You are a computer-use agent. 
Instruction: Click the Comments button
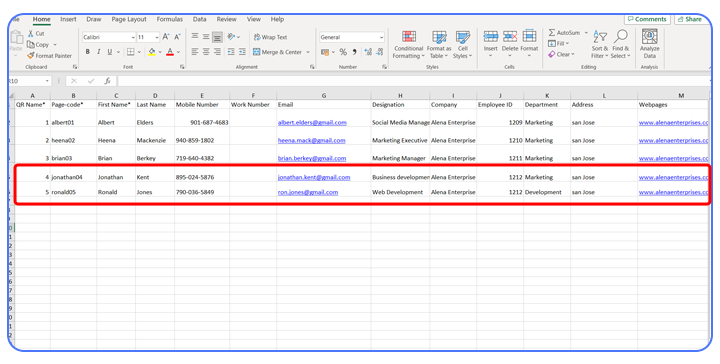click(x=647, y=19)
